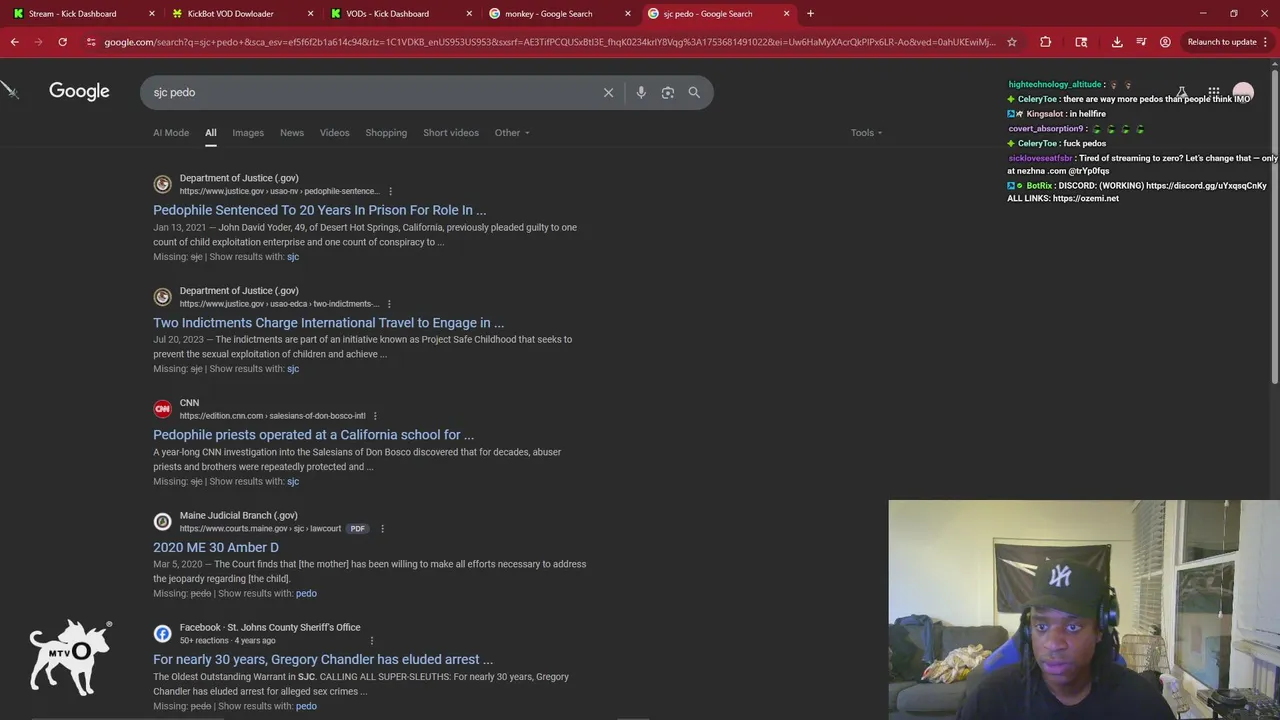Open the Google apps grid
The width and height of the screenshot is (1280, 720).
1213,92
